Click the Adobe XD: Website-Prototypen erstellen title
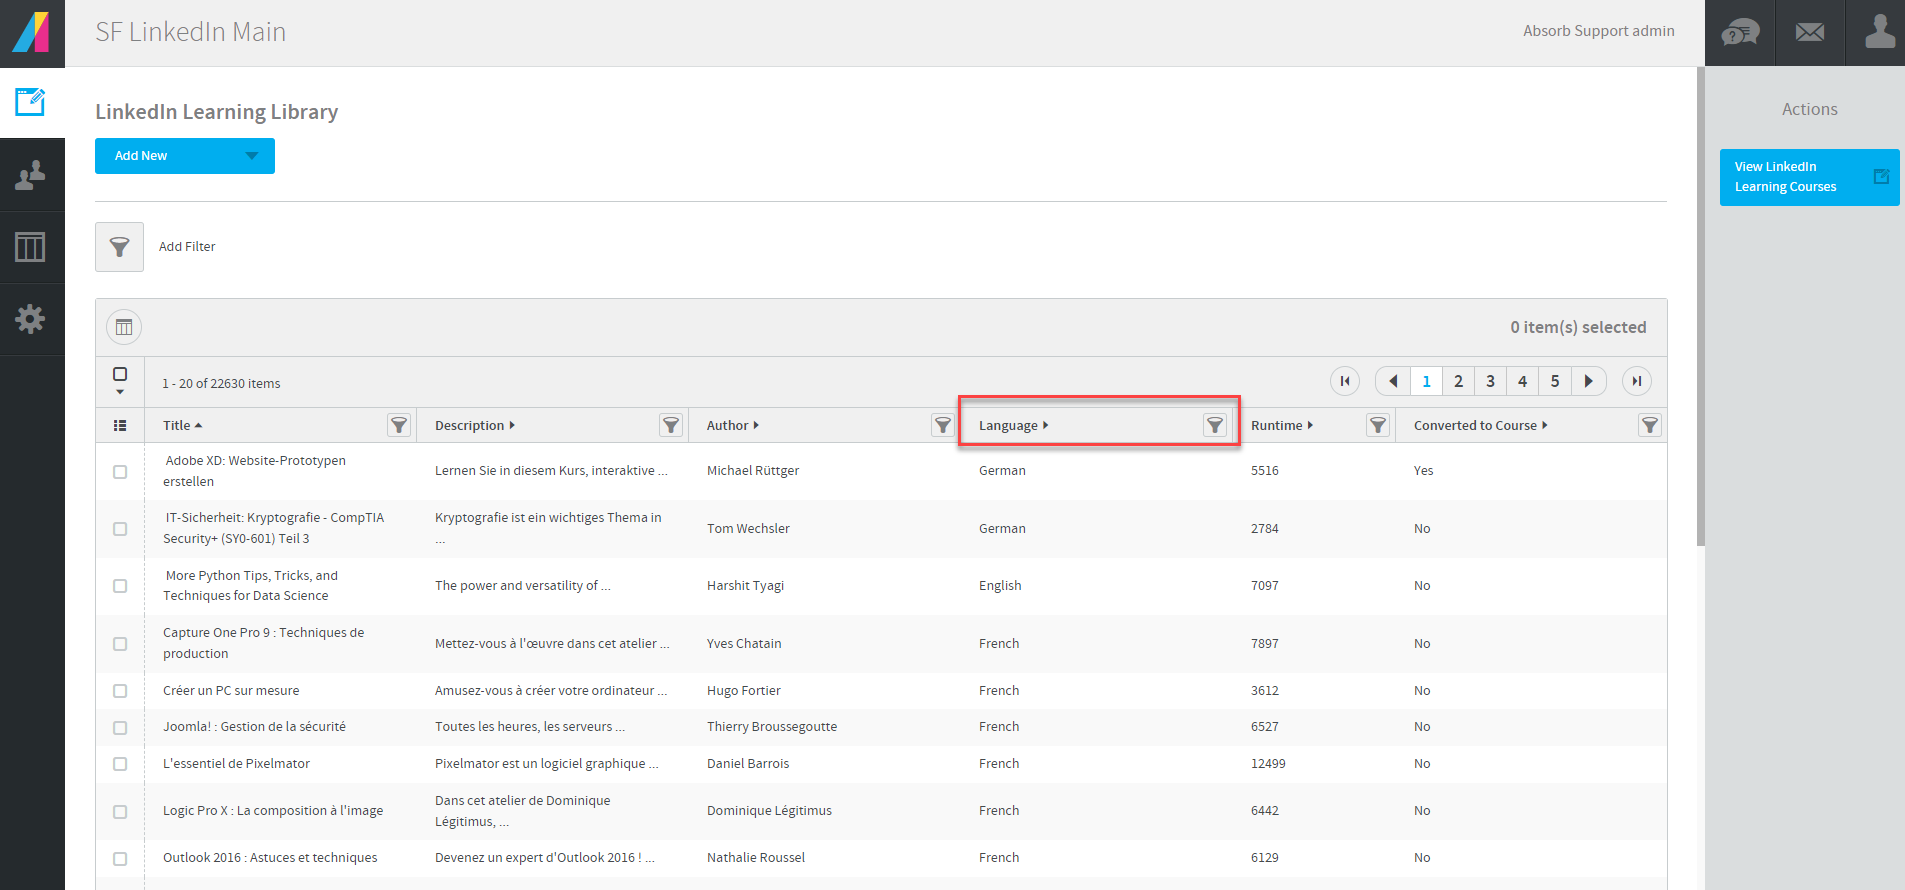1905x890 pixels. pyautogui.click(x=255, y=471)
